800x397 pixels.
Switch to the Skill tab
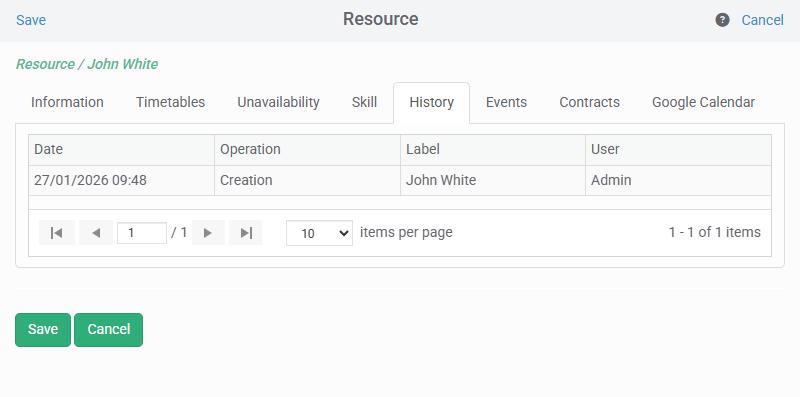tap(364, 102)
